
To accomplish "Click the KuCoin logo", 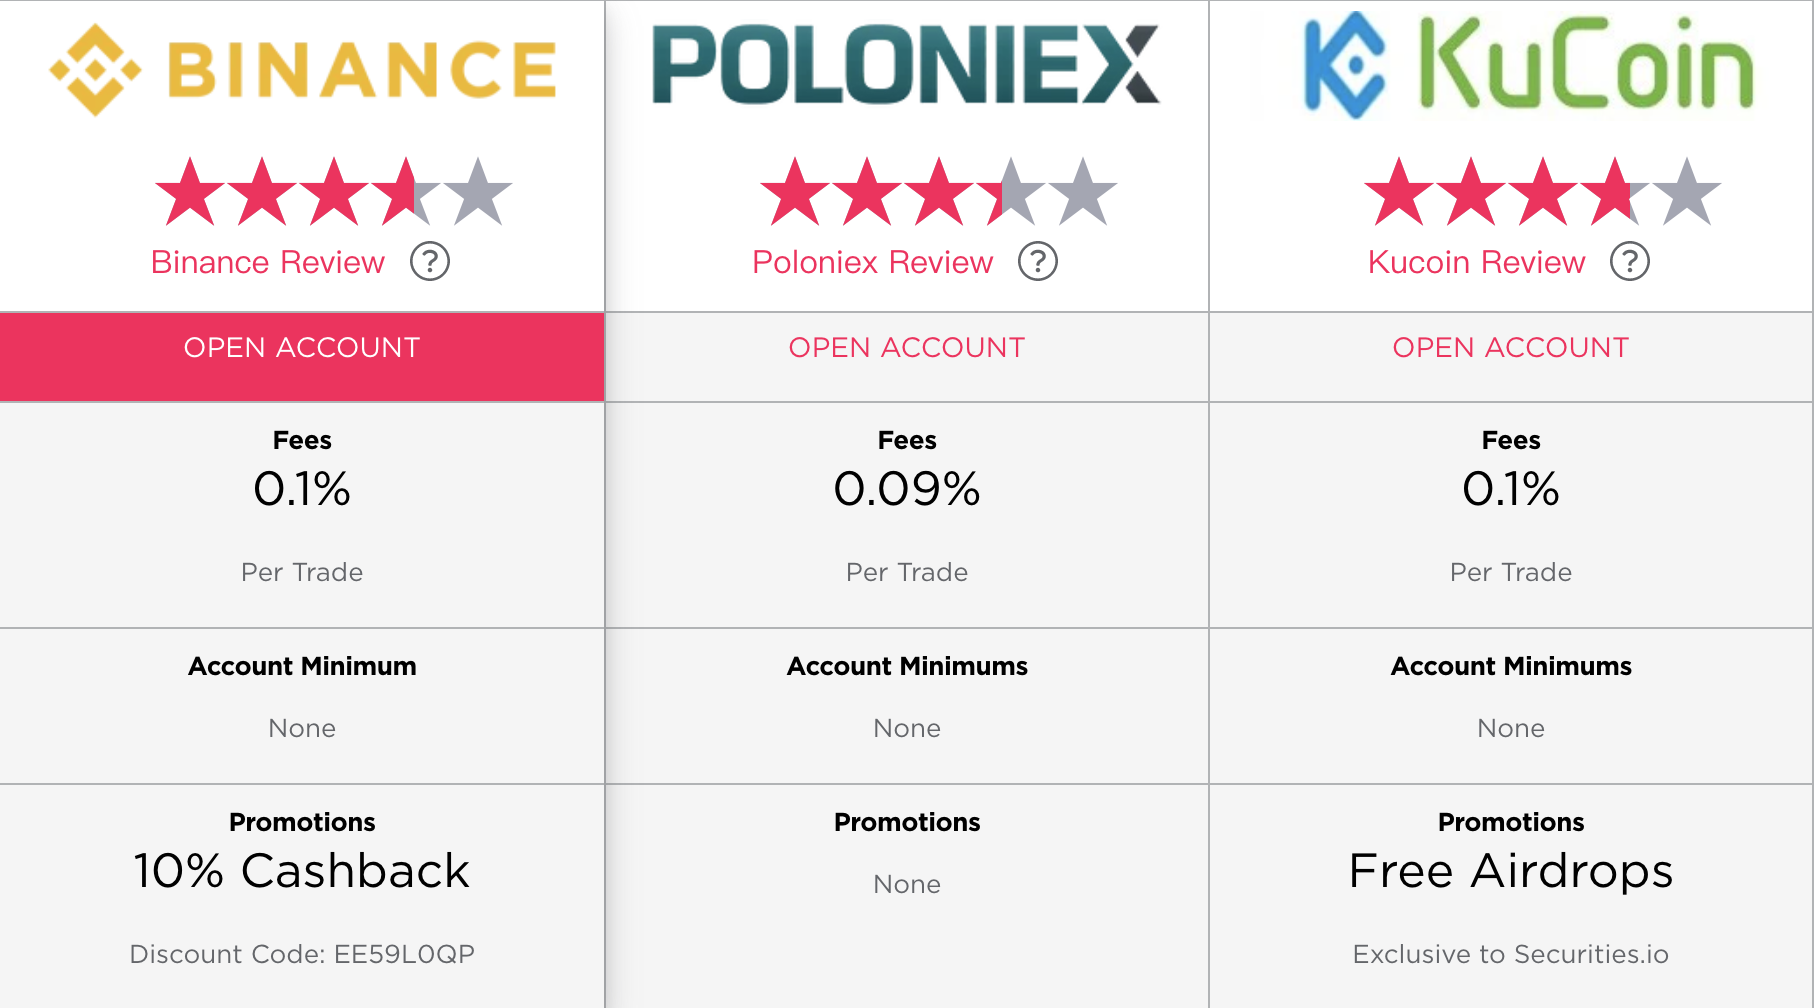I will click(1529, 65).
